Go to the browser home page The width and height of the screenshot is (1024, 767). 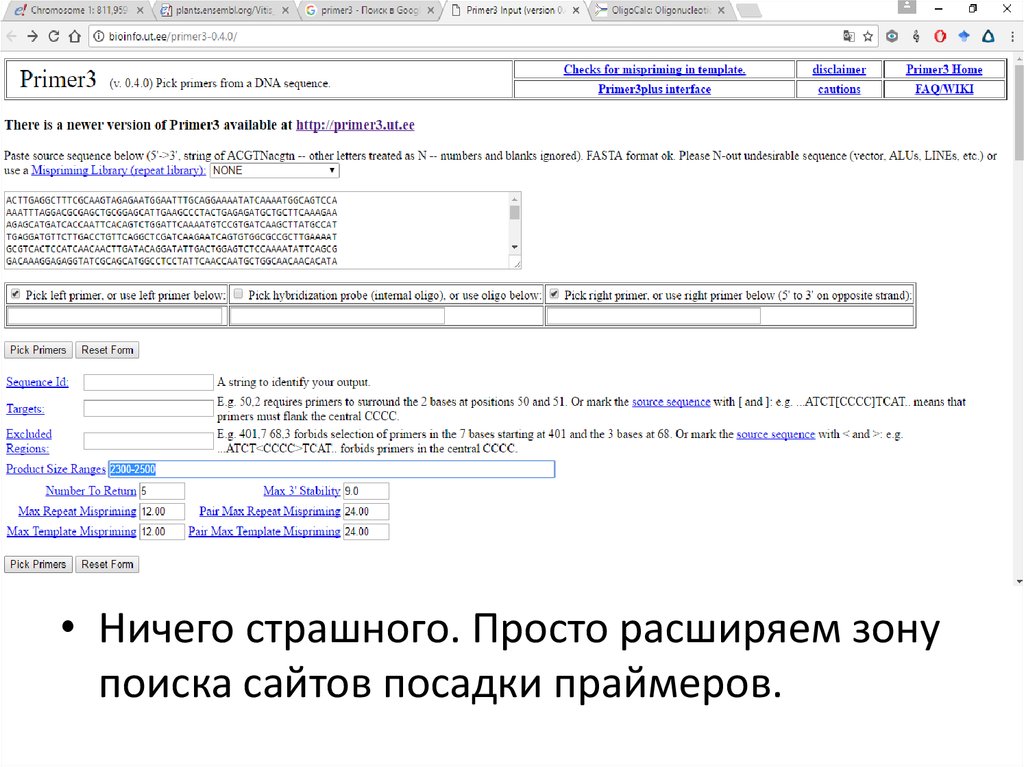coord(75,36)
